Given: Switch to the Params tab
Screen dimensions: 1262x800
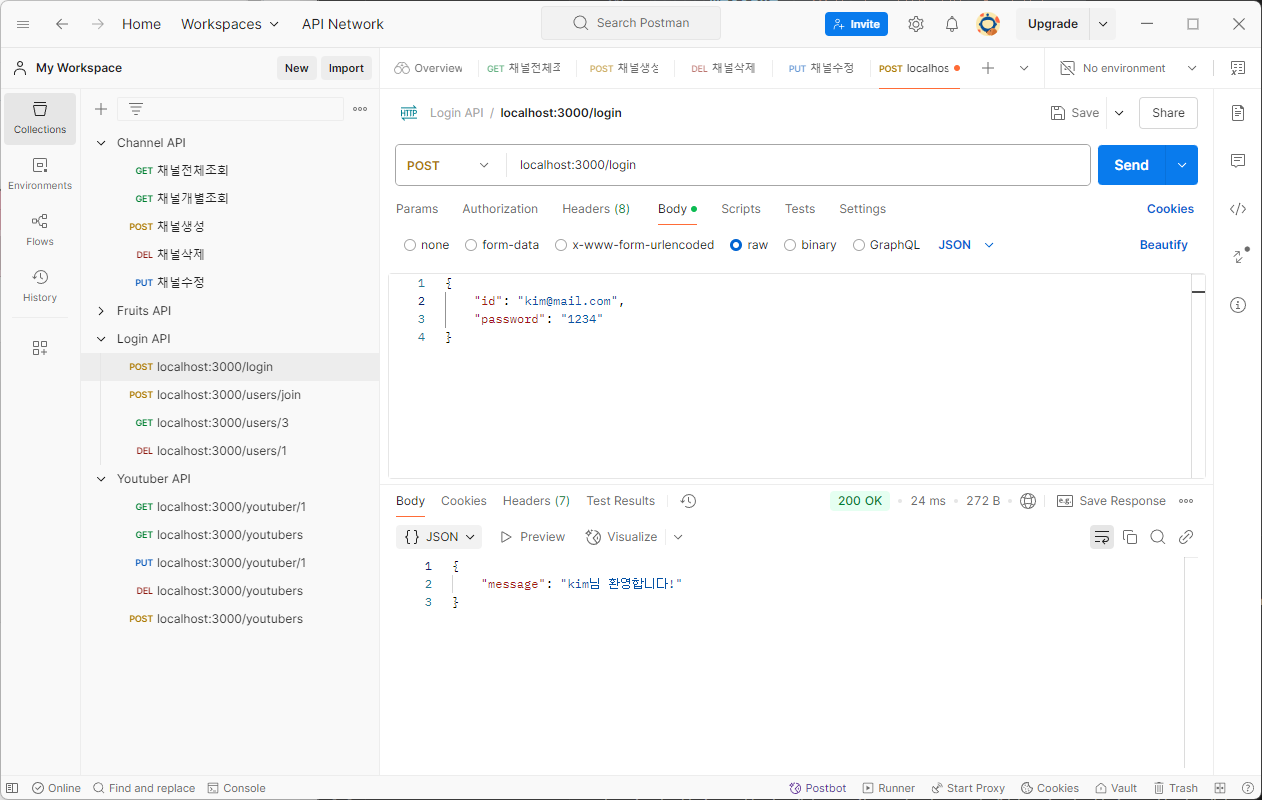Looking at the screenshot, I should click(x=417, y=209).
